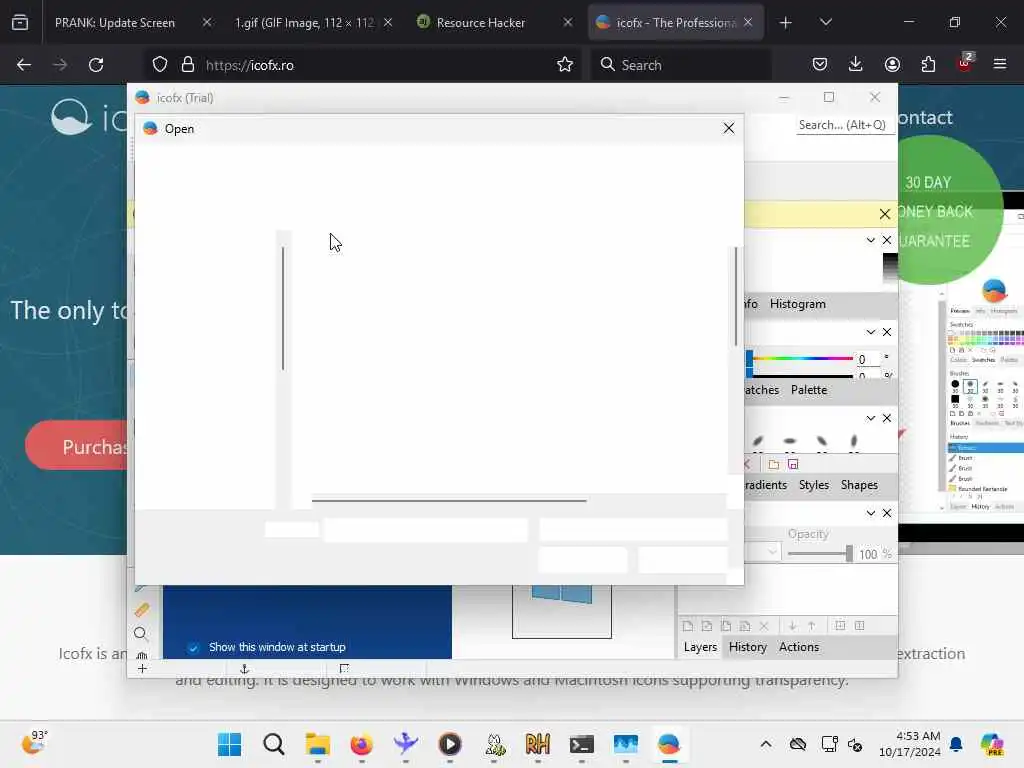Switch to the Palette tab
This screenshot has height=768, width=1024.
(x=808, y=390)
